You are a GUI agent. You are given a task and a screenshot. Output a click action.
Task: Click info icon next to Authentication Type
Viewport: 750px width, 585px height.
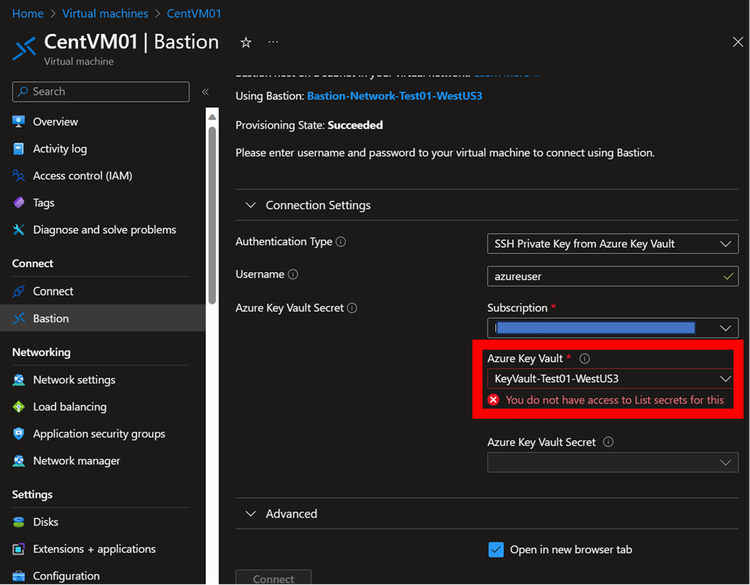[x=341, y=242]
